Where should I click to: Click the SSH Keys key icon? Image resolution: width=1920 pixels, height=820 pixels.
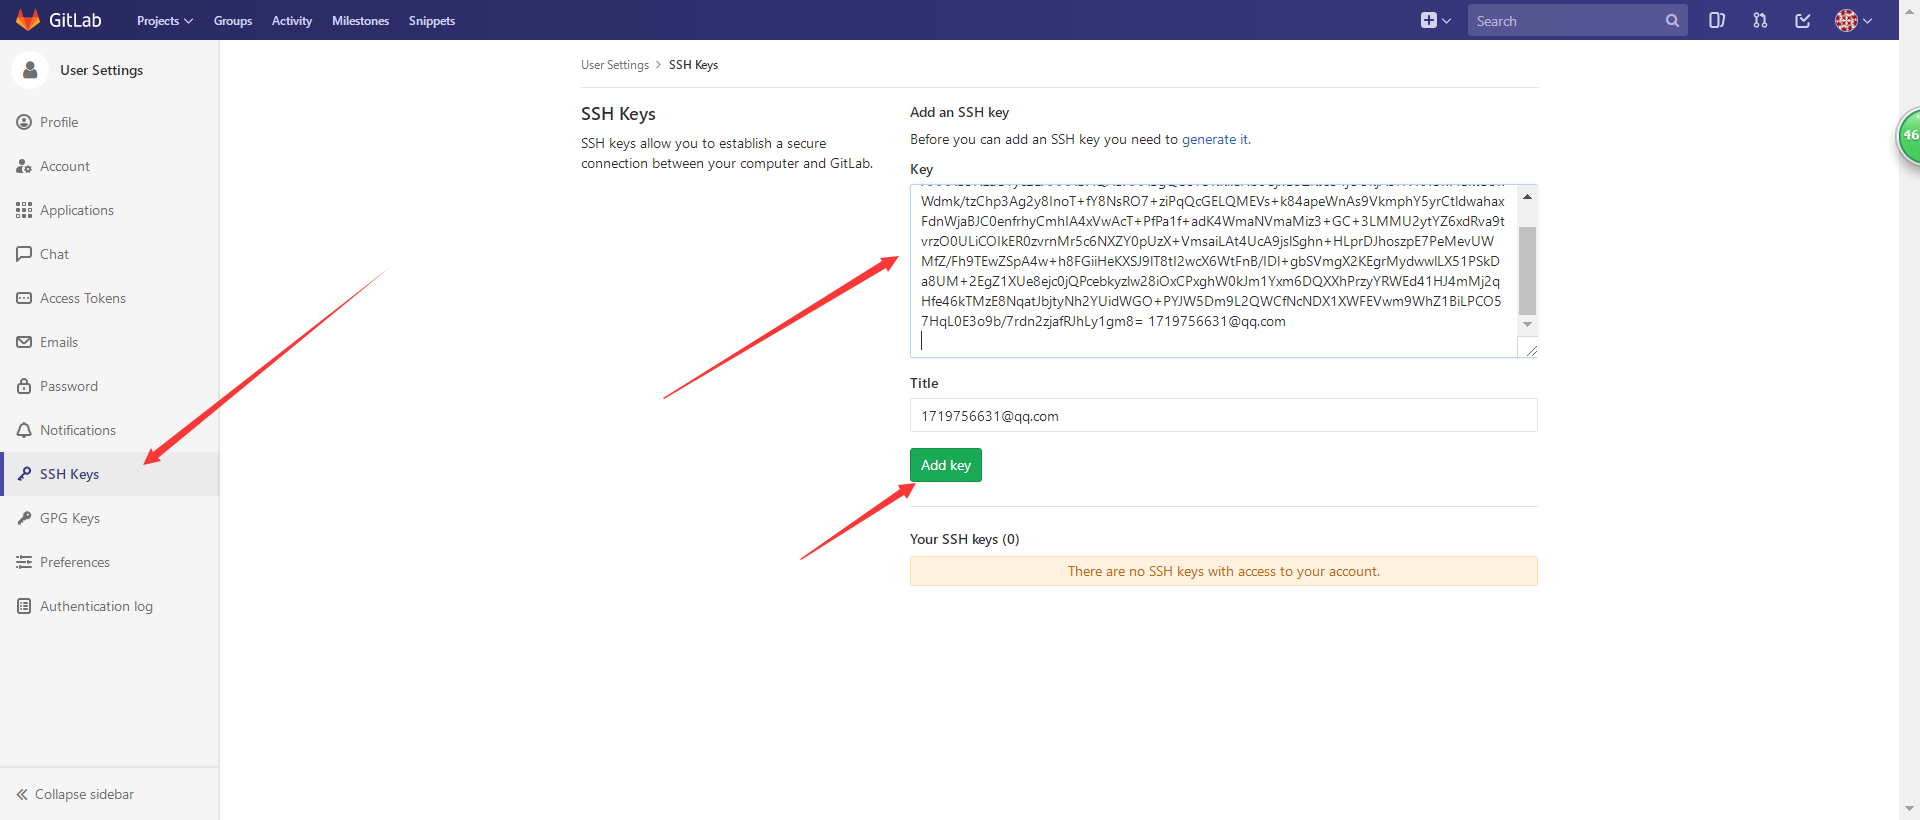point(24,474)
